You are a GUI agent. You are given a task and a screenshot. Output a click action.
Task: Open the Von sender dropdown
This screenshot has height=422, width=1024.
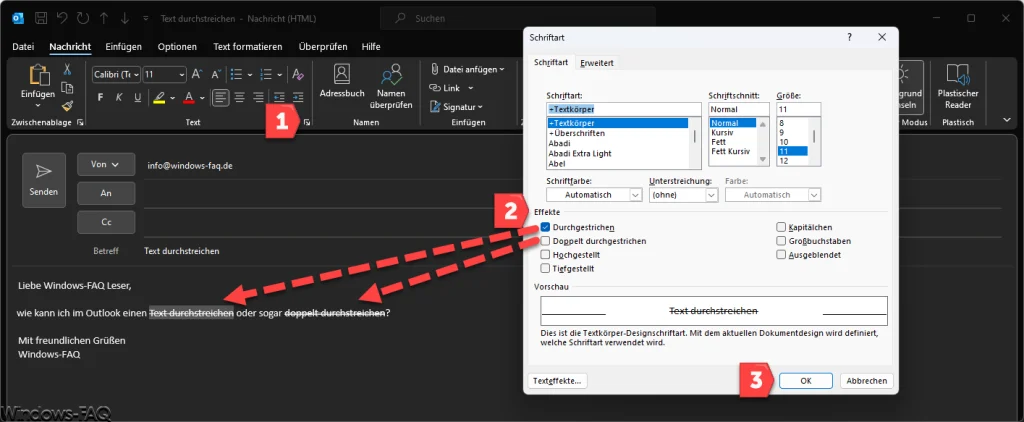point(106,165)
